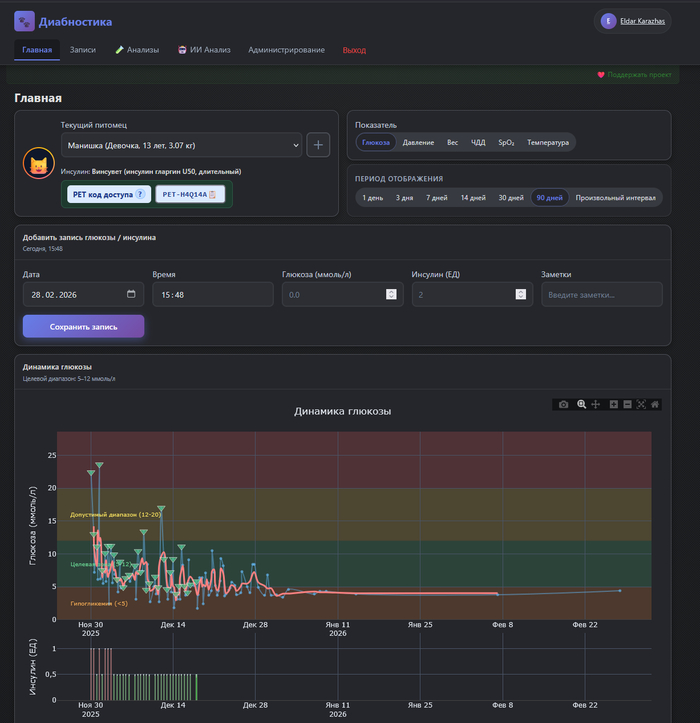The height and width of the screenshot is (723, 700).
Task: Select the chart Pan tool
Action: pos(596,404)
